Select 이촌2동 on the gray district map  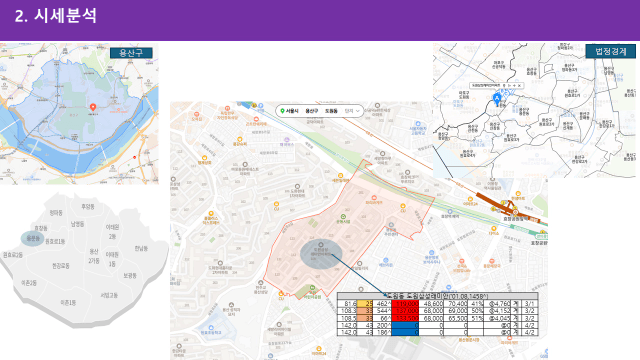click(29, 282)
